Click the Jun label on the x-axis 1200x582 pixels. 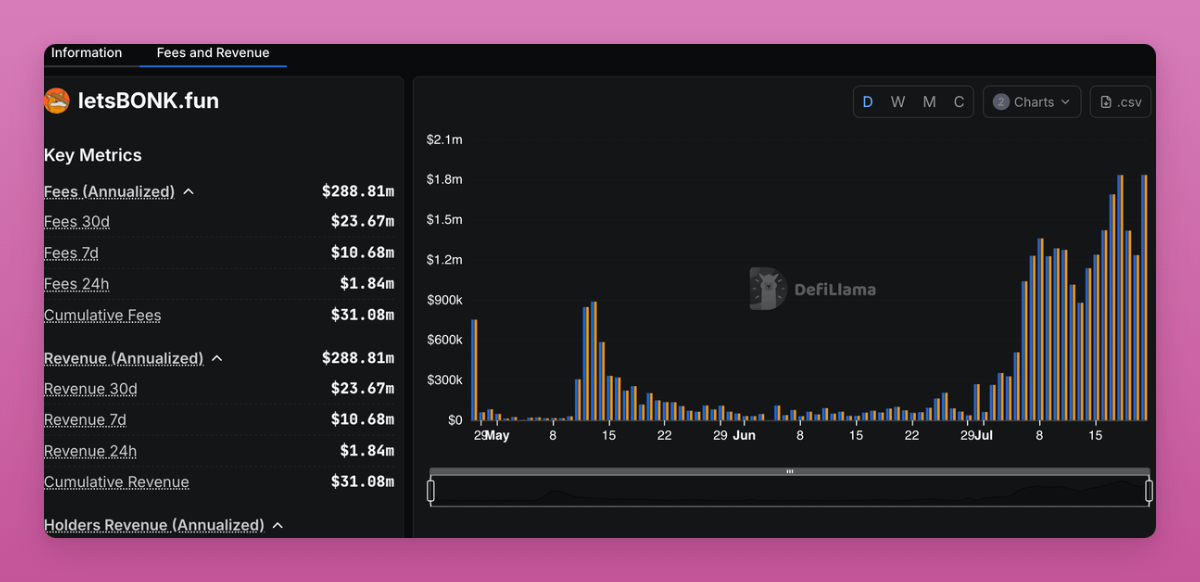[744, 436]
